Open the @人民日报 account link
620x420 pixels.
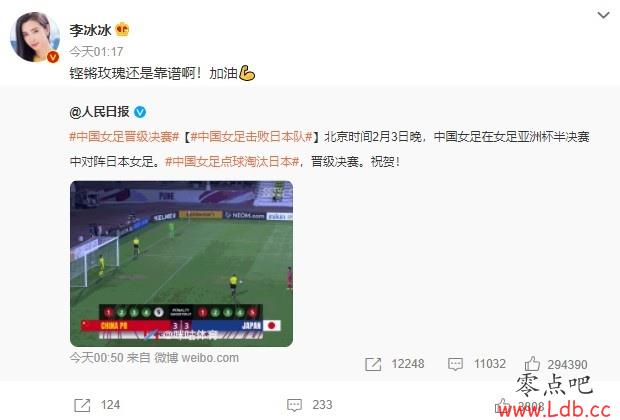(x=100, y=112)
